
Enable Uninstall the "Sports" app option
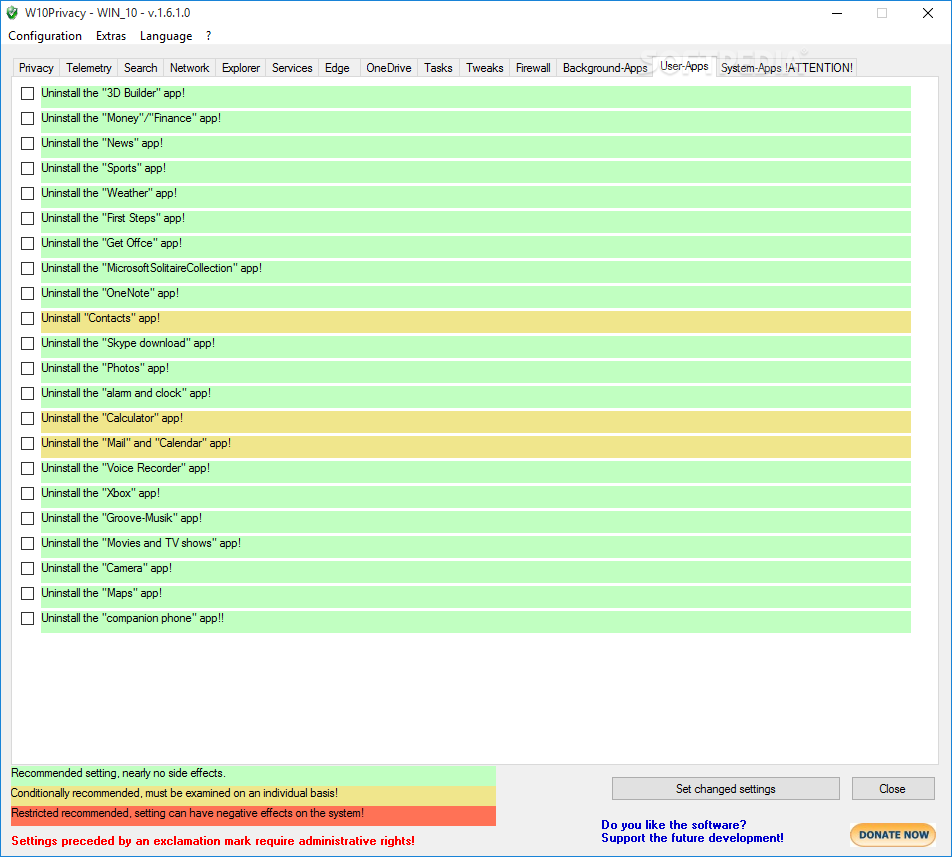pyautogui.click(x=27, y=168)
